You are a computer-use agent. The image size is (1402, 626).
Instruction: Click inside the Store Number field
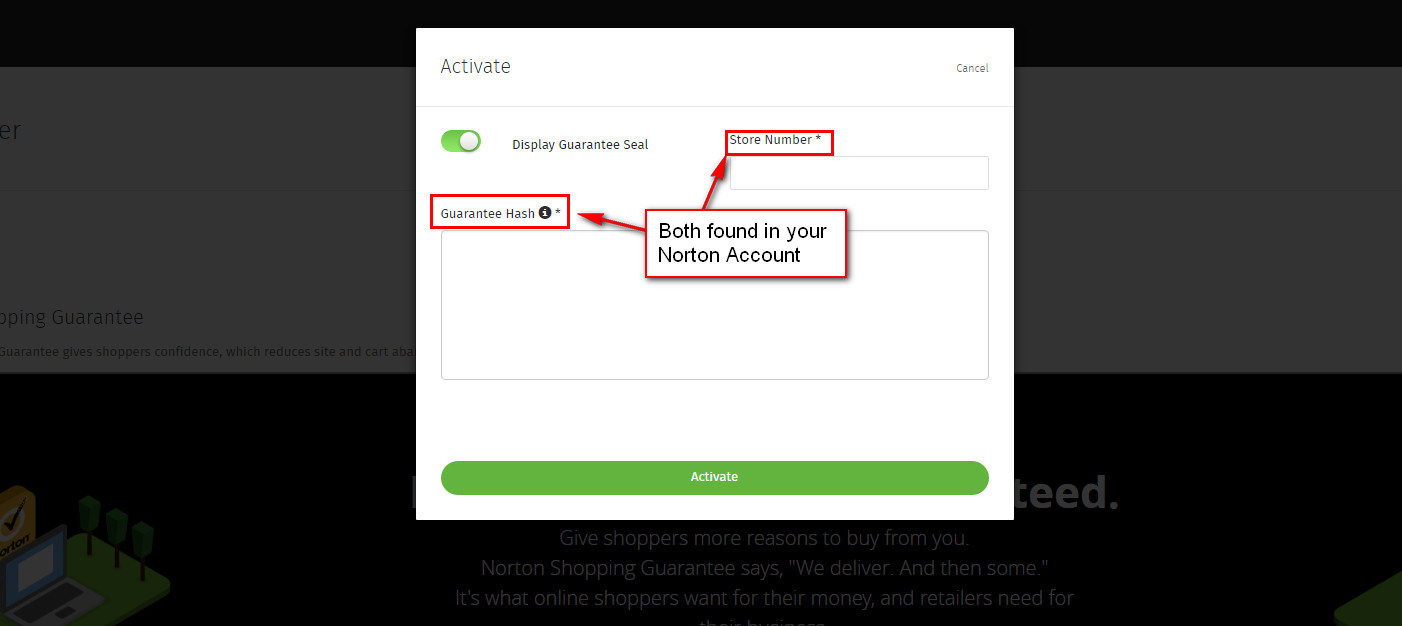[x=859, y=173]
